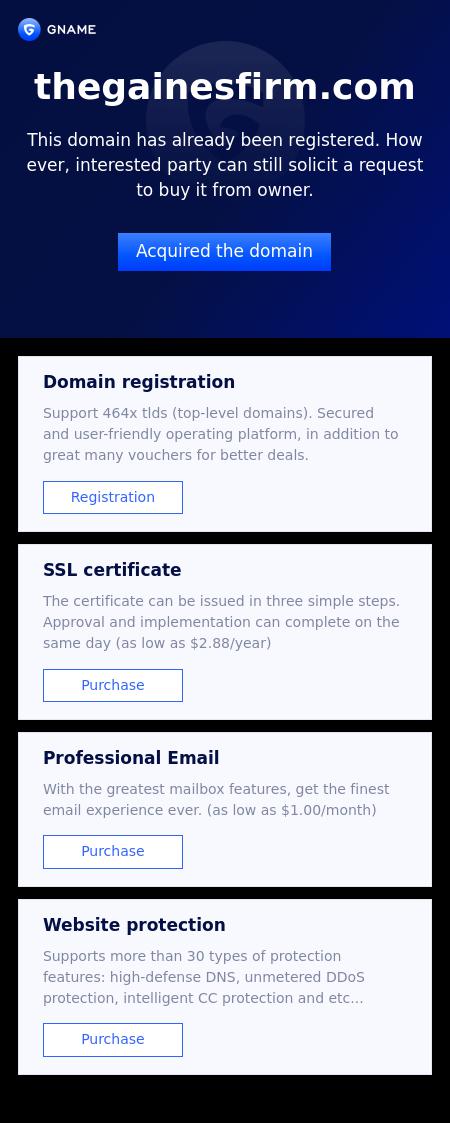
Task: Click Purchase under Website protection
Action: (x=112, y=1039)
